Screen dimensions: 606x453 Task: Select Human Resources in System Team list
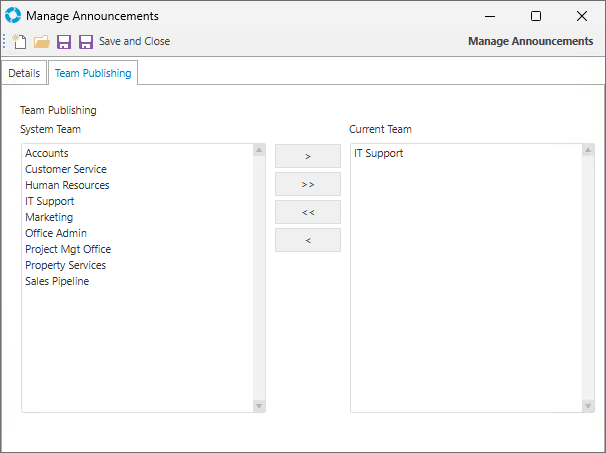(x=67, y=185)
